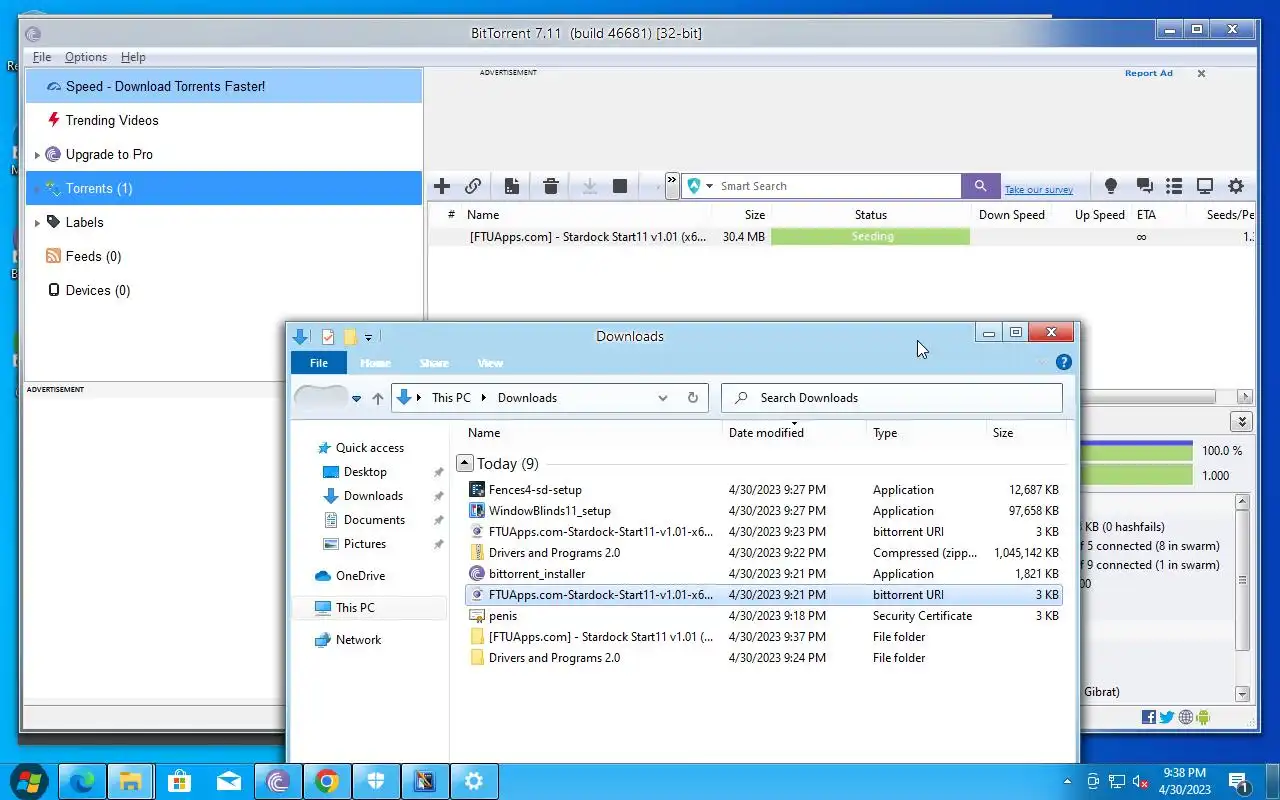Click the Seeding progress bar

[x=870, y=237]
